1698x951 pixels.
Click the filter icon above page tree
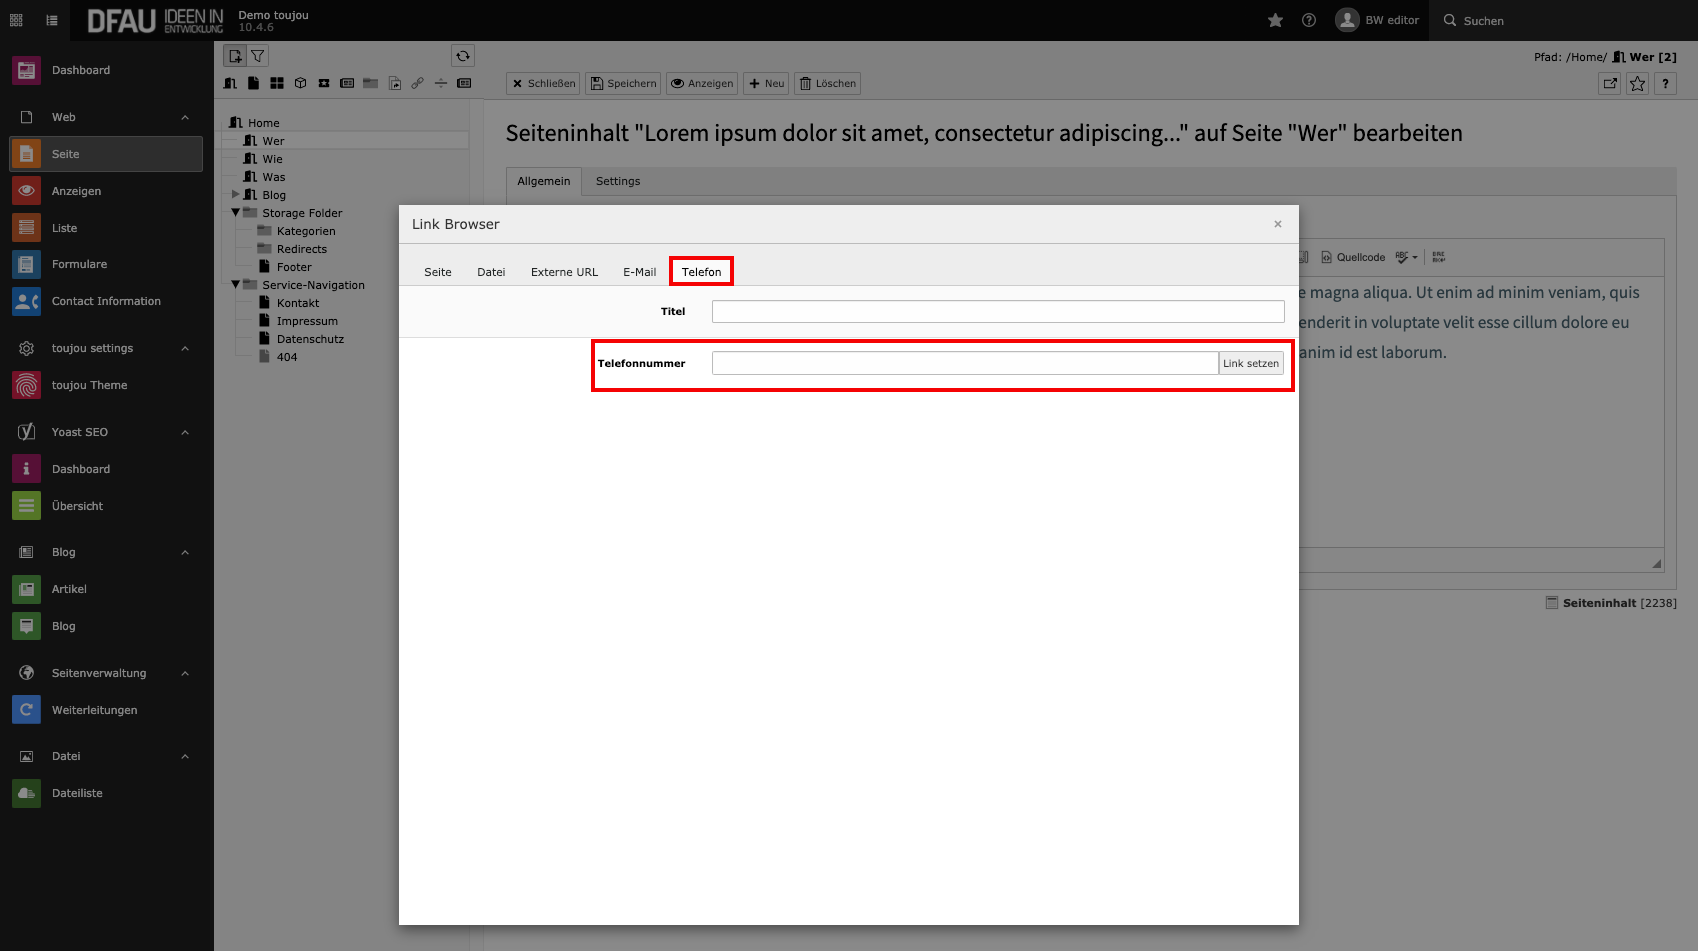click(257, 56)
